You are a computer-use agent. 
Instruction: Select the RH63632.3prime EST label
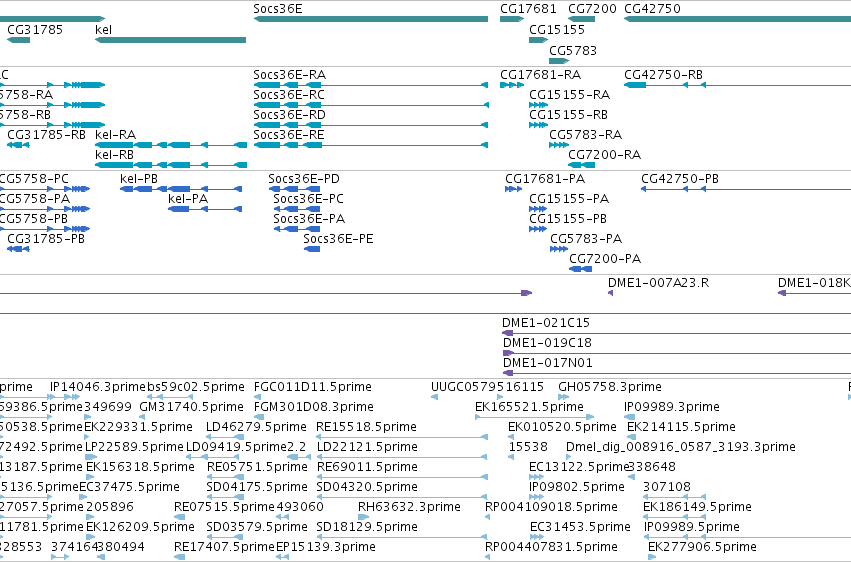click(409, 507)
